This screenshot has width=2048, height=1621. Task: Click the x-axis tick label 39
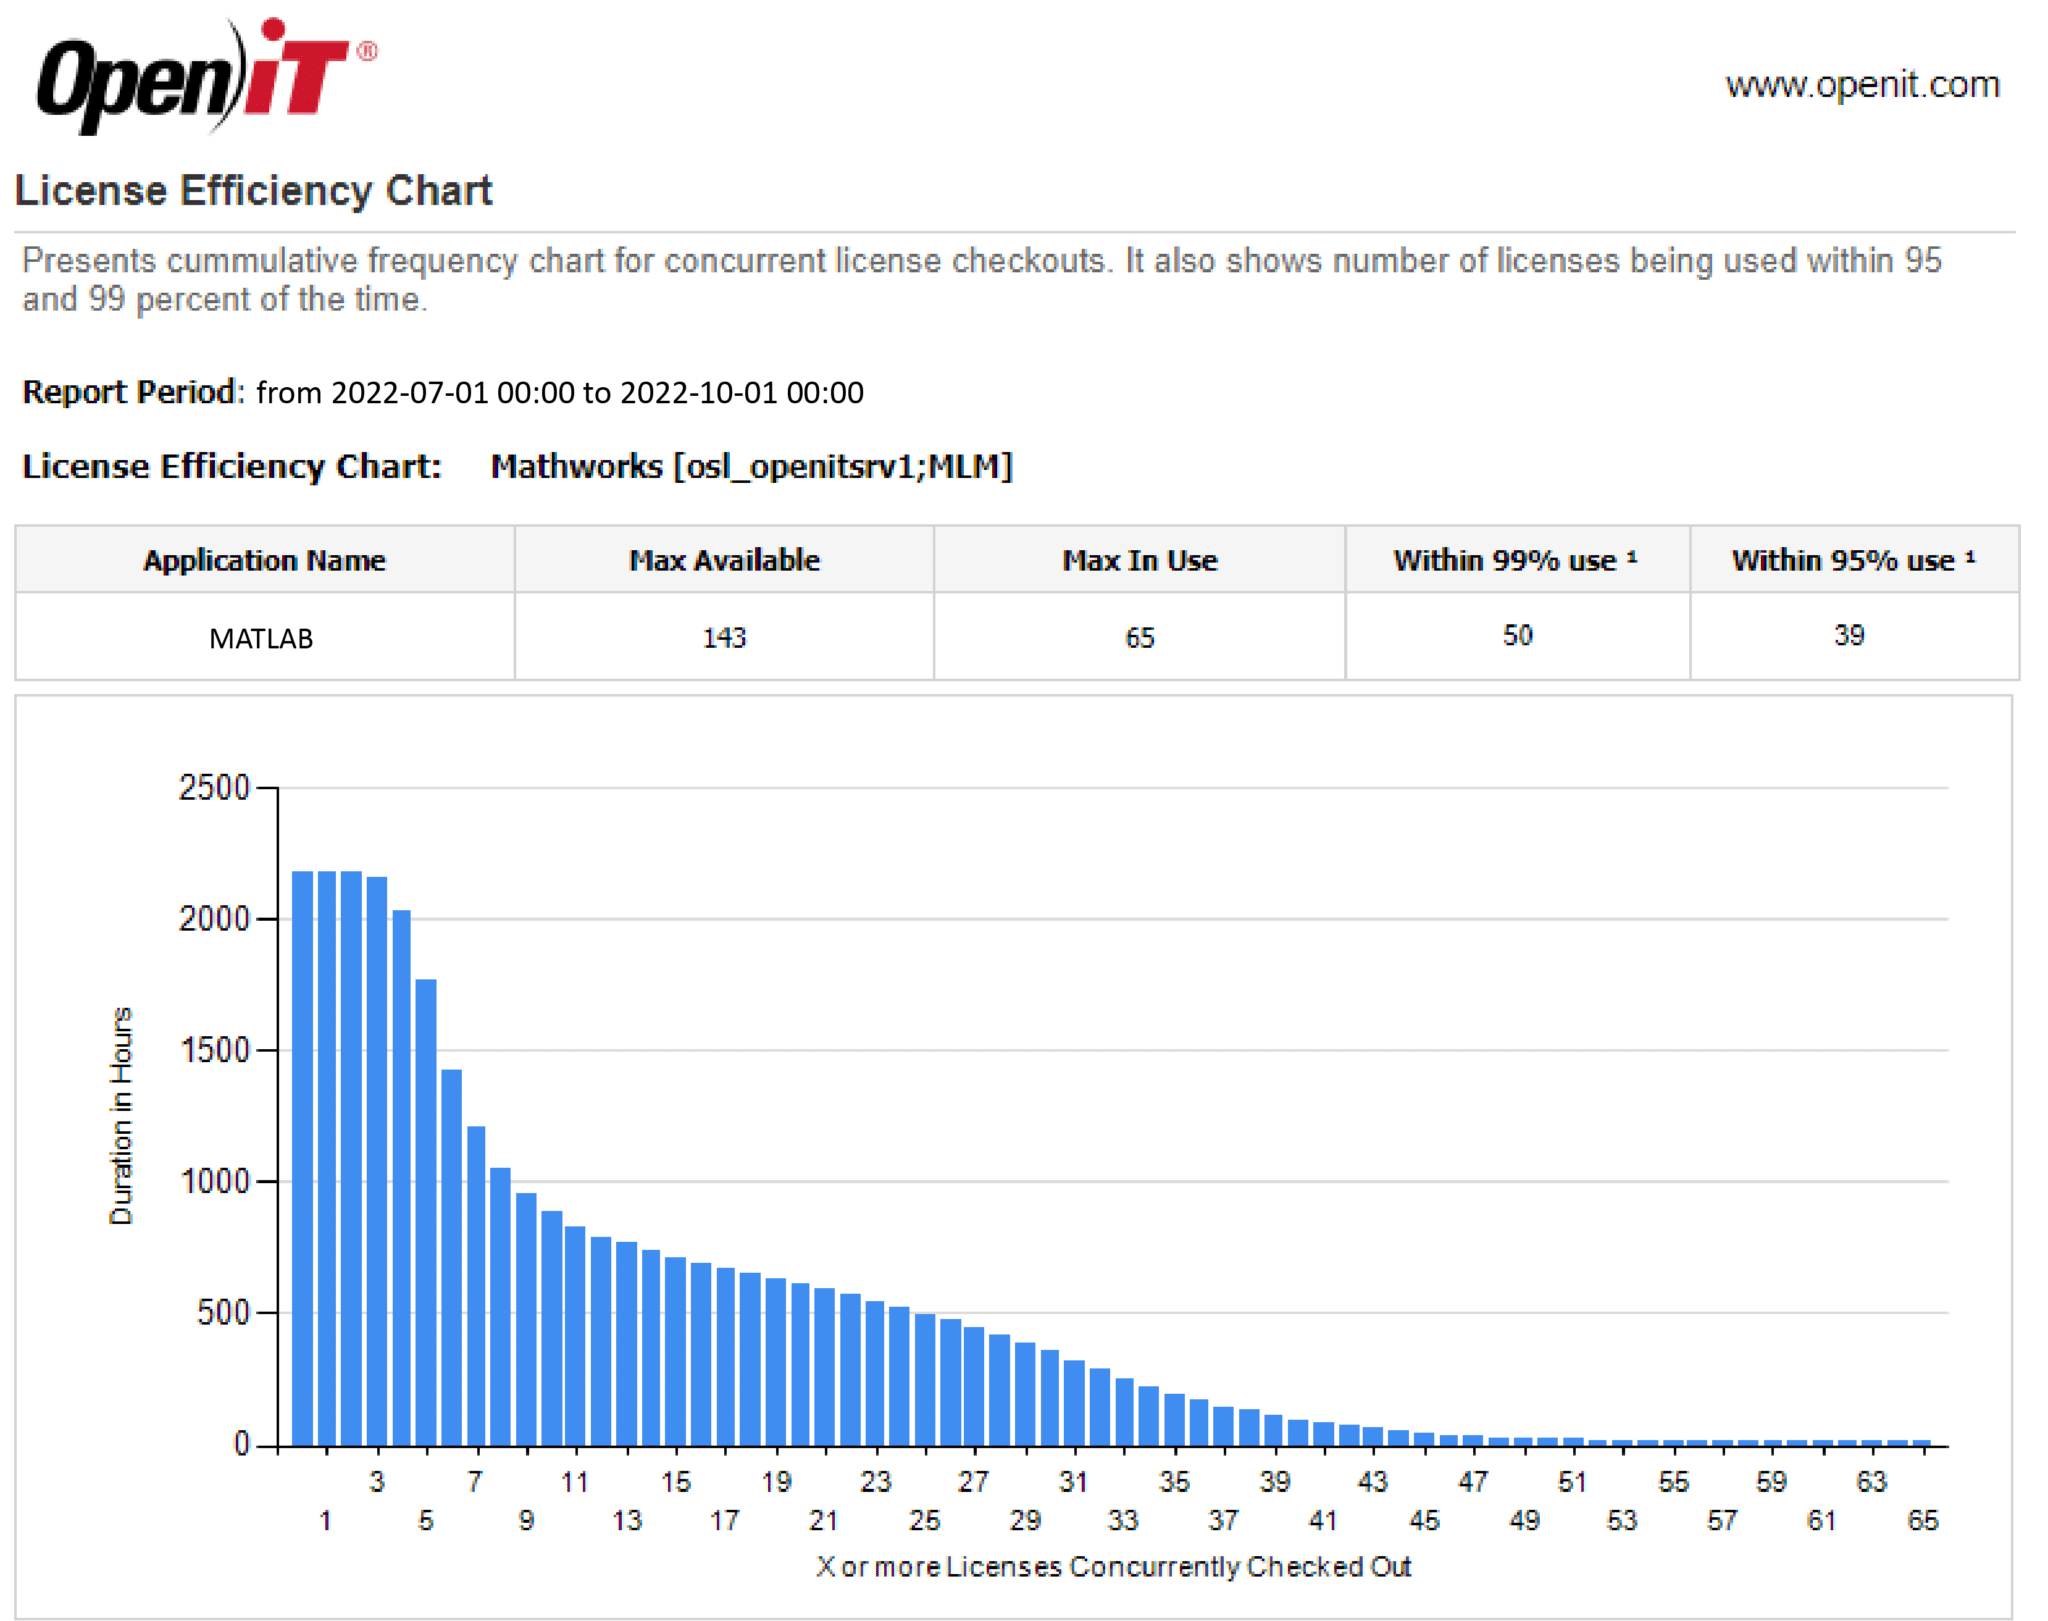pyautogui.click(x=1274, y=1481)
